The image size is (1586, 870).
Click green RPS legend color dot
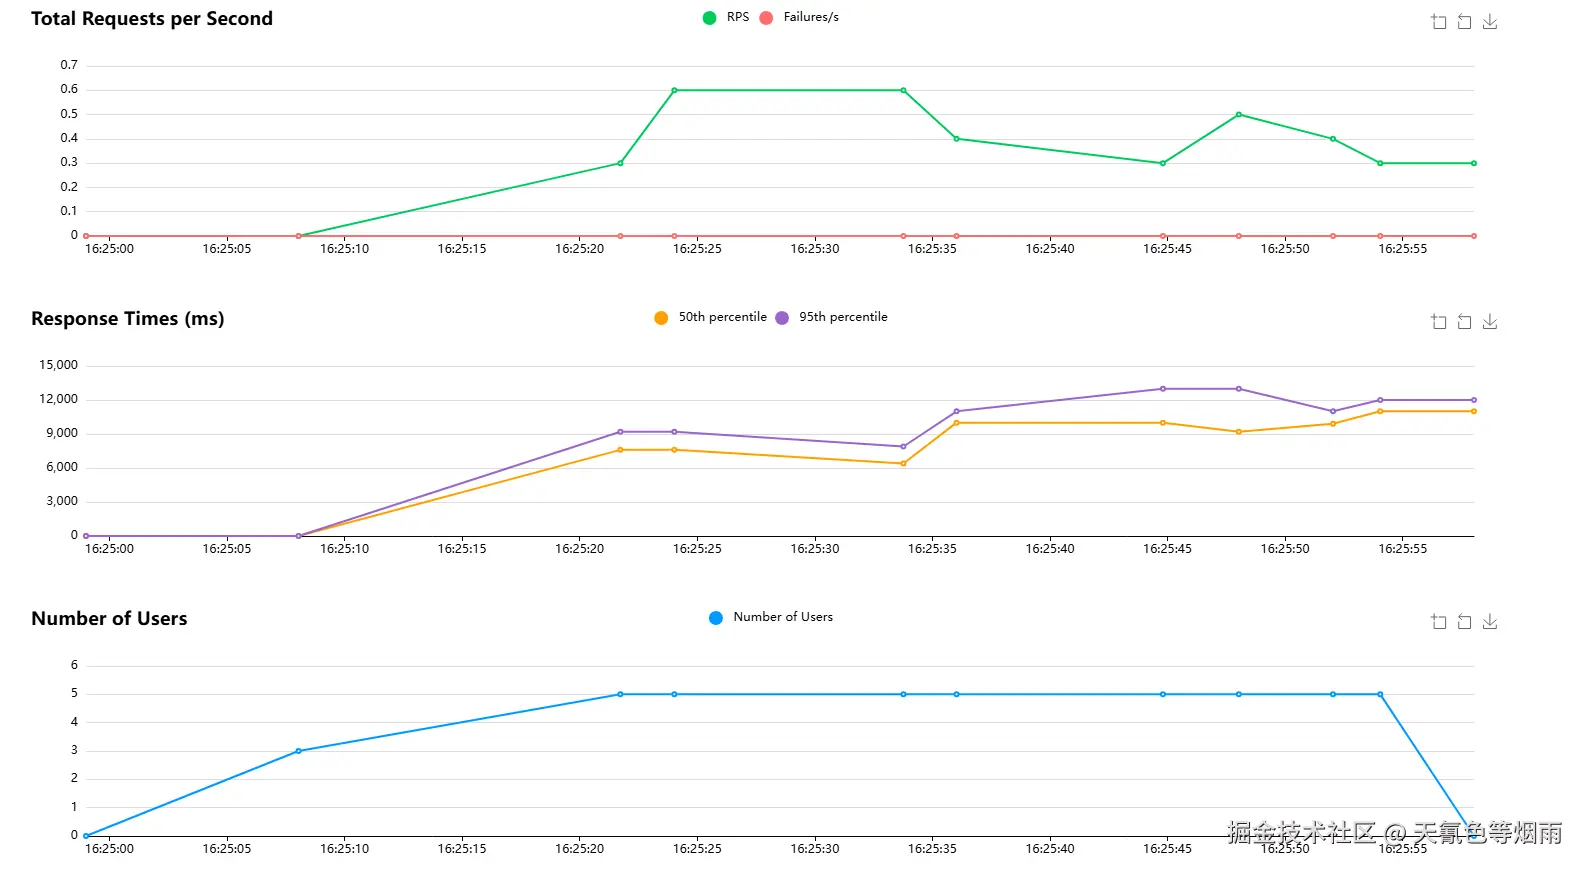point(710,17)
